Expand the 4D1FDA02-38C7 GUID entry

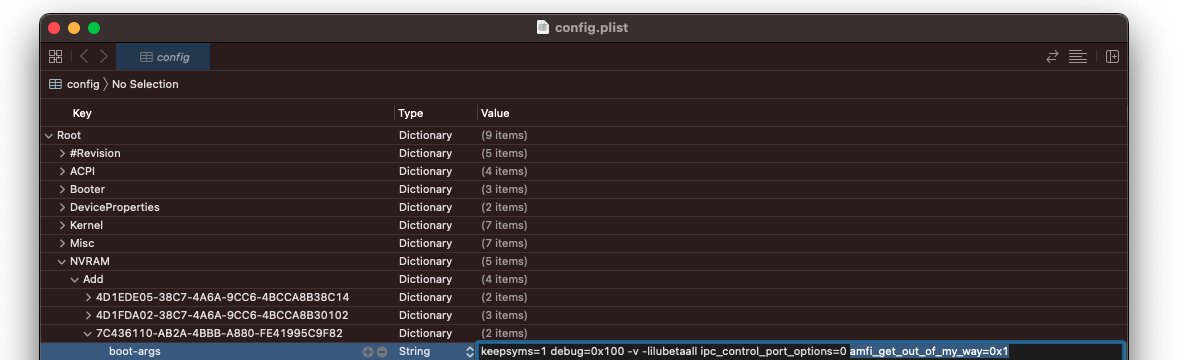click(88, 315)
